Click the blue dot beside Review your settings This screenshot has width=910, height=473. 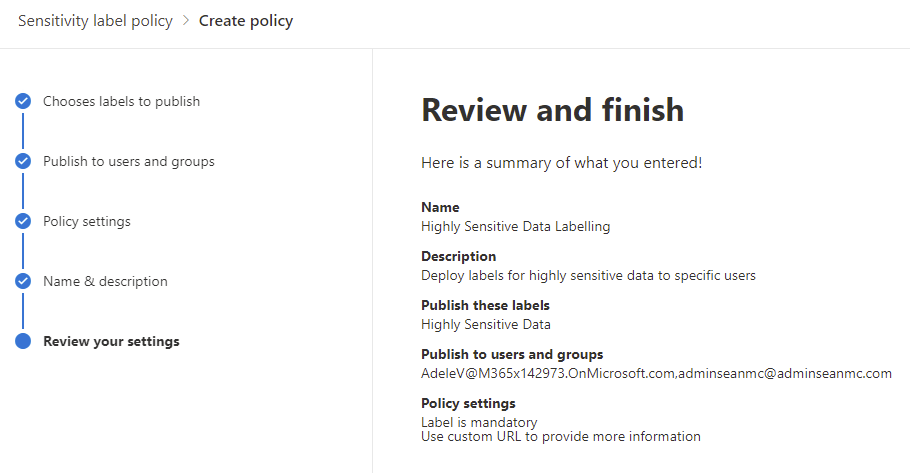pos(23,341)
